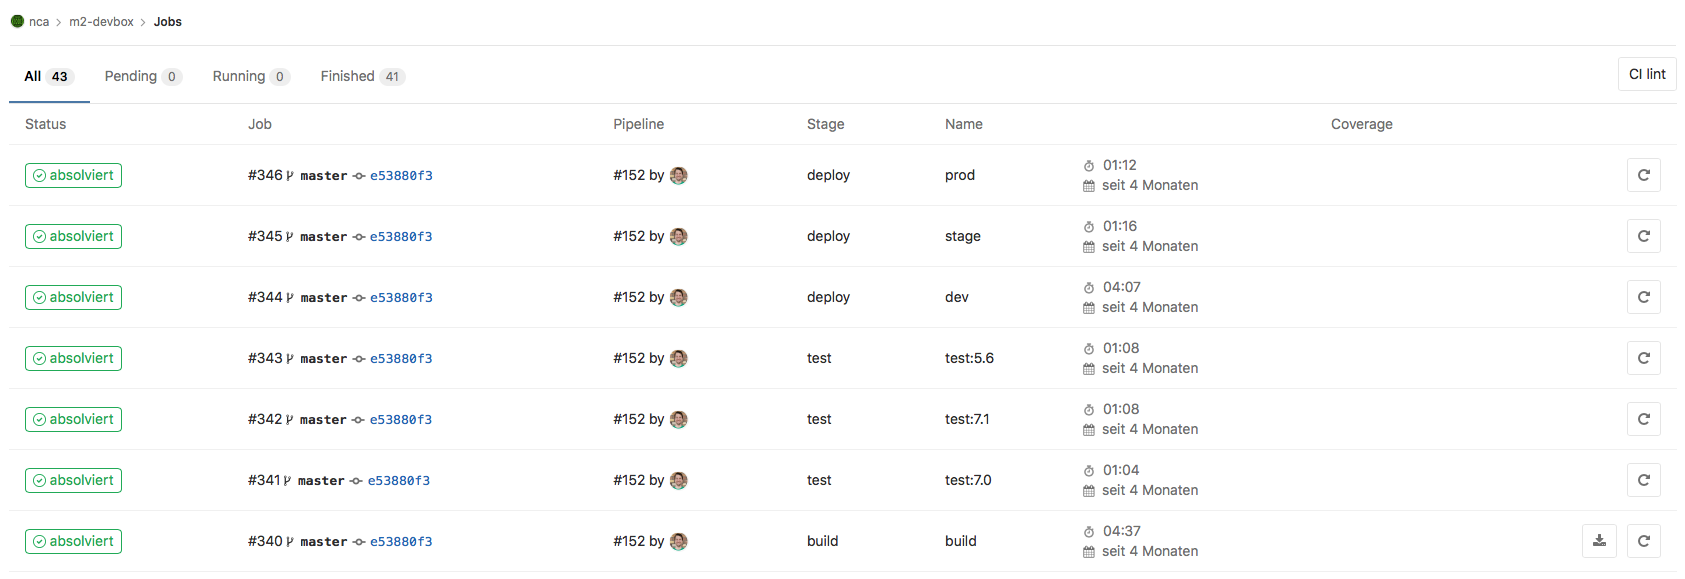The image size is (1685, 579).
Task: Retry the prod deploy job #346
Action: coord(1643,175)
